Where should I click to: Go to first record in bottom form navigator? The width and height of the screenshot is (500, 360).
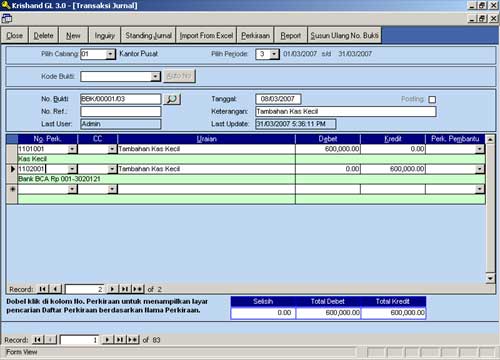pos(38,340)
